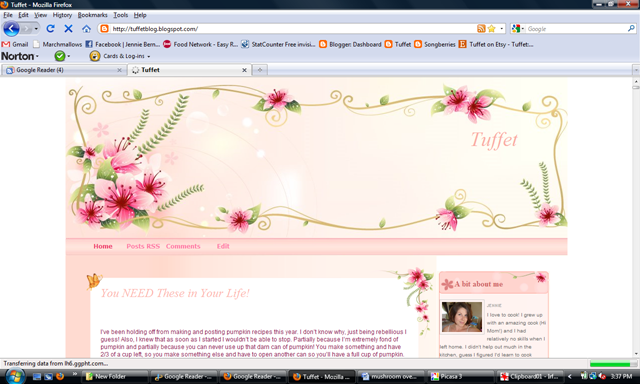Screen dimensions: 640x384
Task: Open the Edit menu
Action: 23,15
